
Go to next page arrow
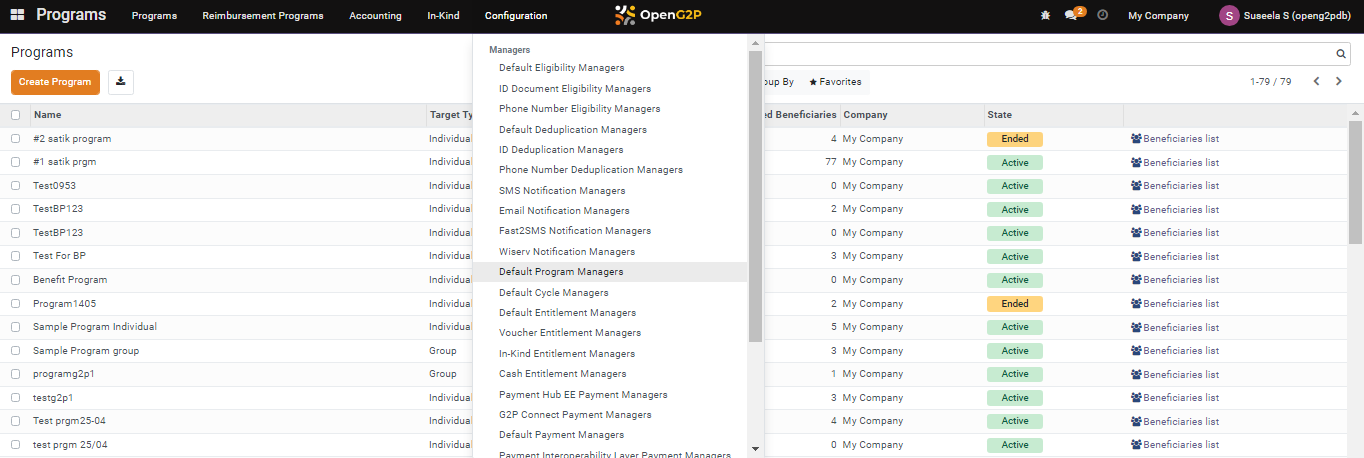(1339, 82)
